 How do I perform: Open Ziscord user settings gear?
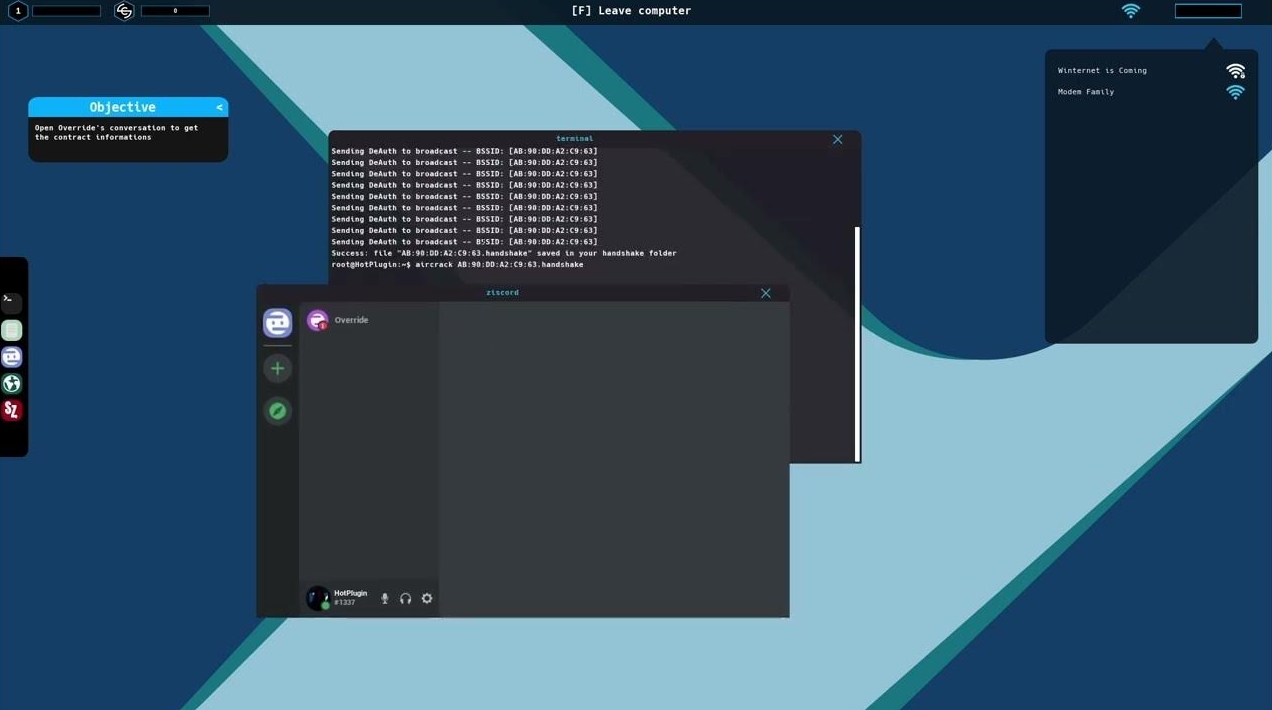(x=427, y=597)
